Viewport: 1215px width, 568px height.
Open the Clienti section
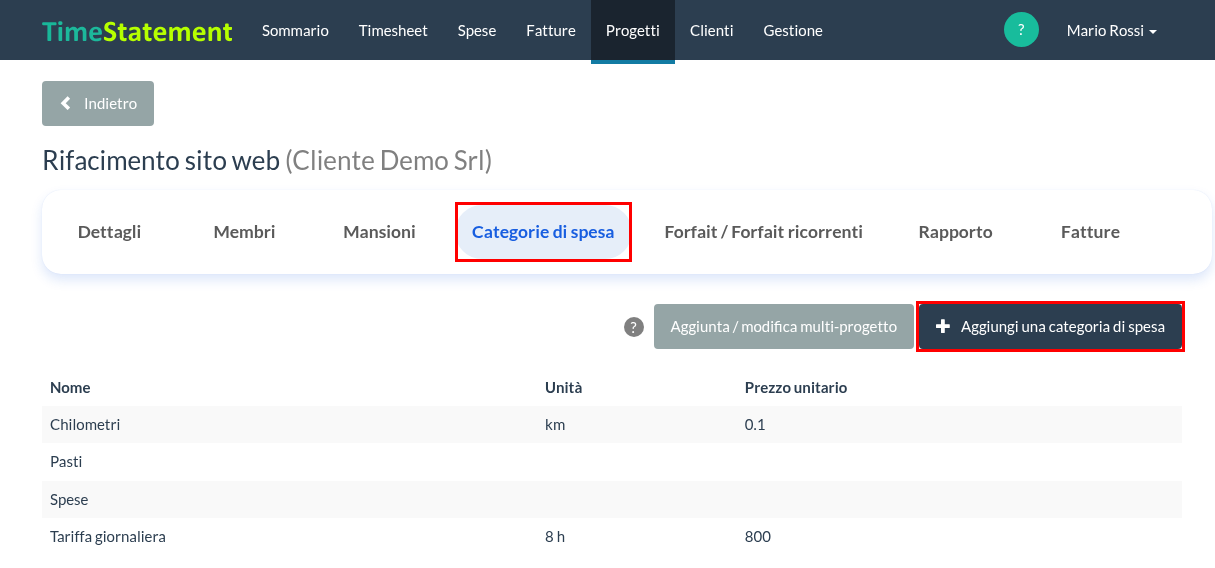(x=712, y=31)
